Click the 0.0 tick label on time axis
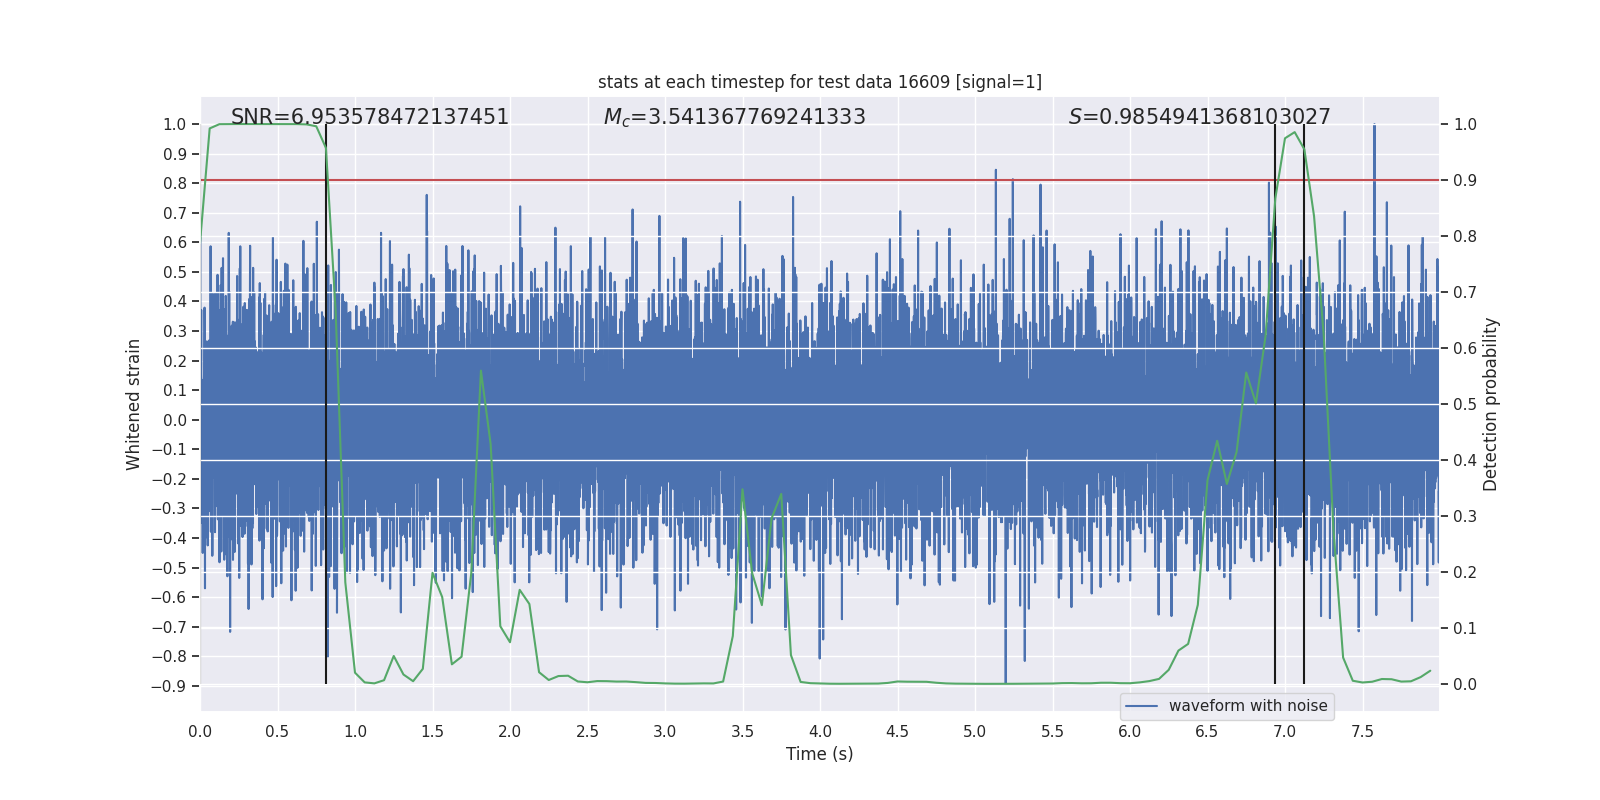This screenshot has height=800, width=1600. click(200, 731)
